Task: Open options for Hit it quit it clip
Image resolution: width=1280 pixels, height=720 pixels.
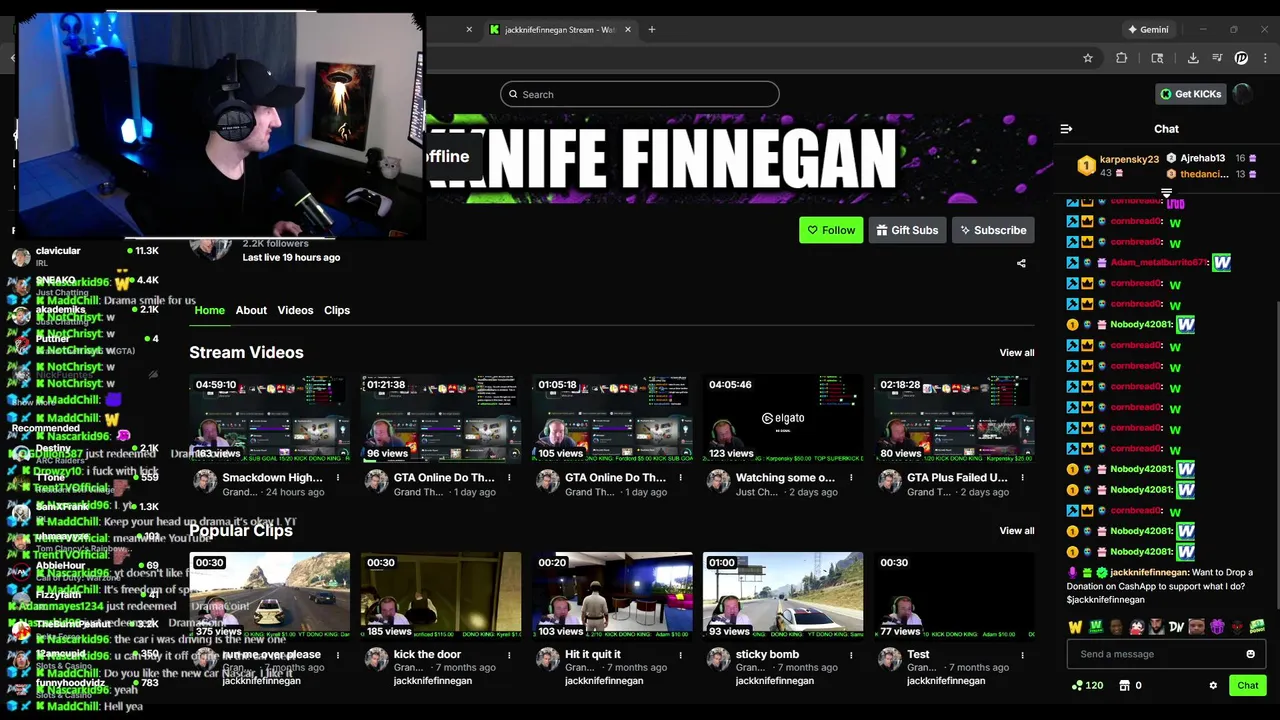Action: click(x=680, y=655)
